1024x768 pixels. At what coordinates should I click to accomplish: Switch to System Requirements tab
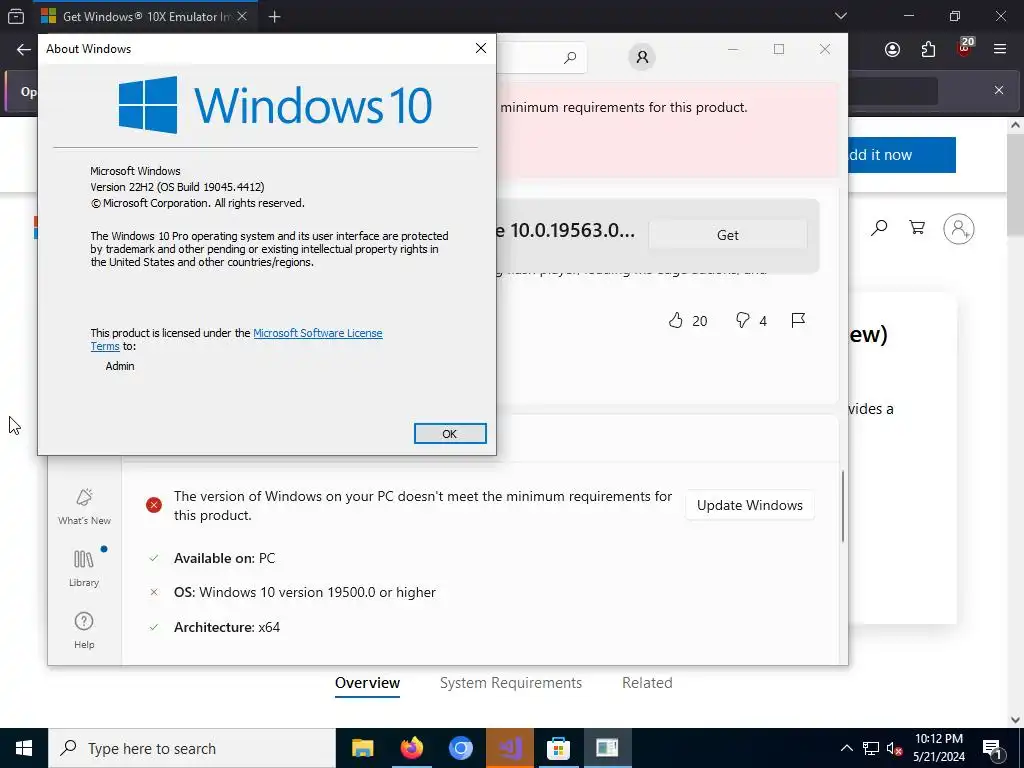[x=511, y=683]
